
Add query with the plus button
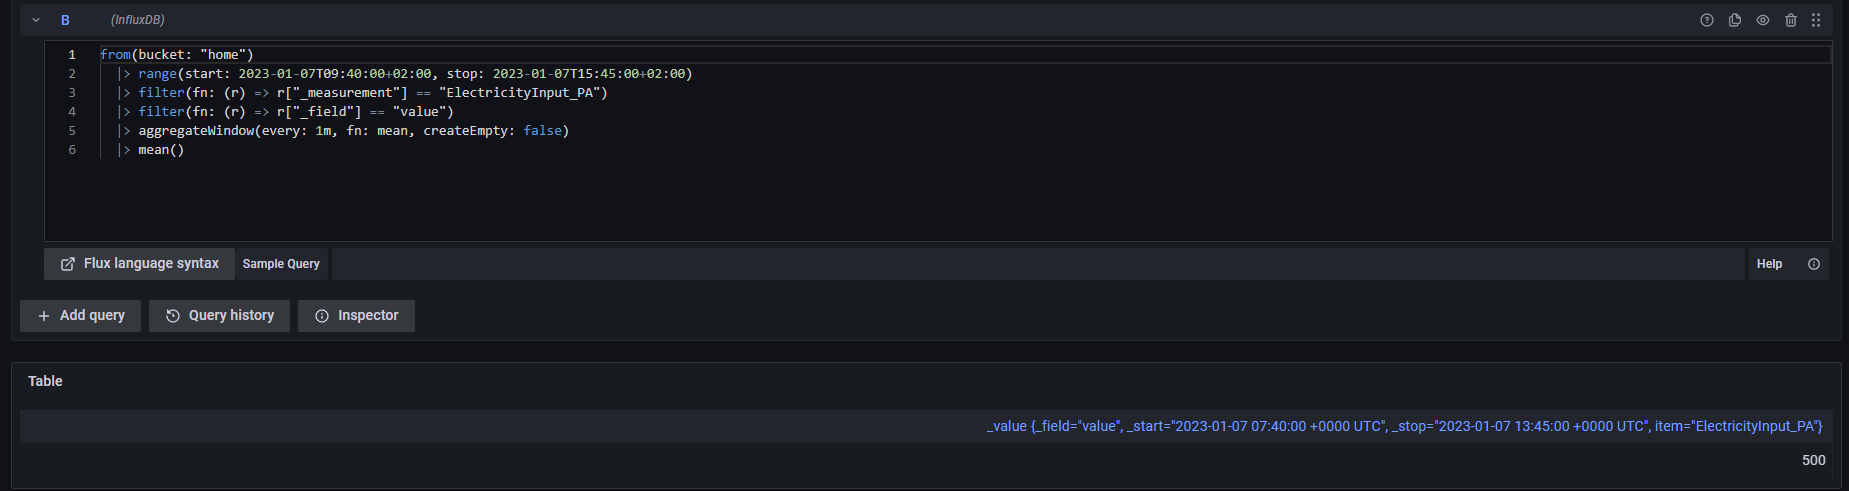pyautogui.click(x=81, y=316)
